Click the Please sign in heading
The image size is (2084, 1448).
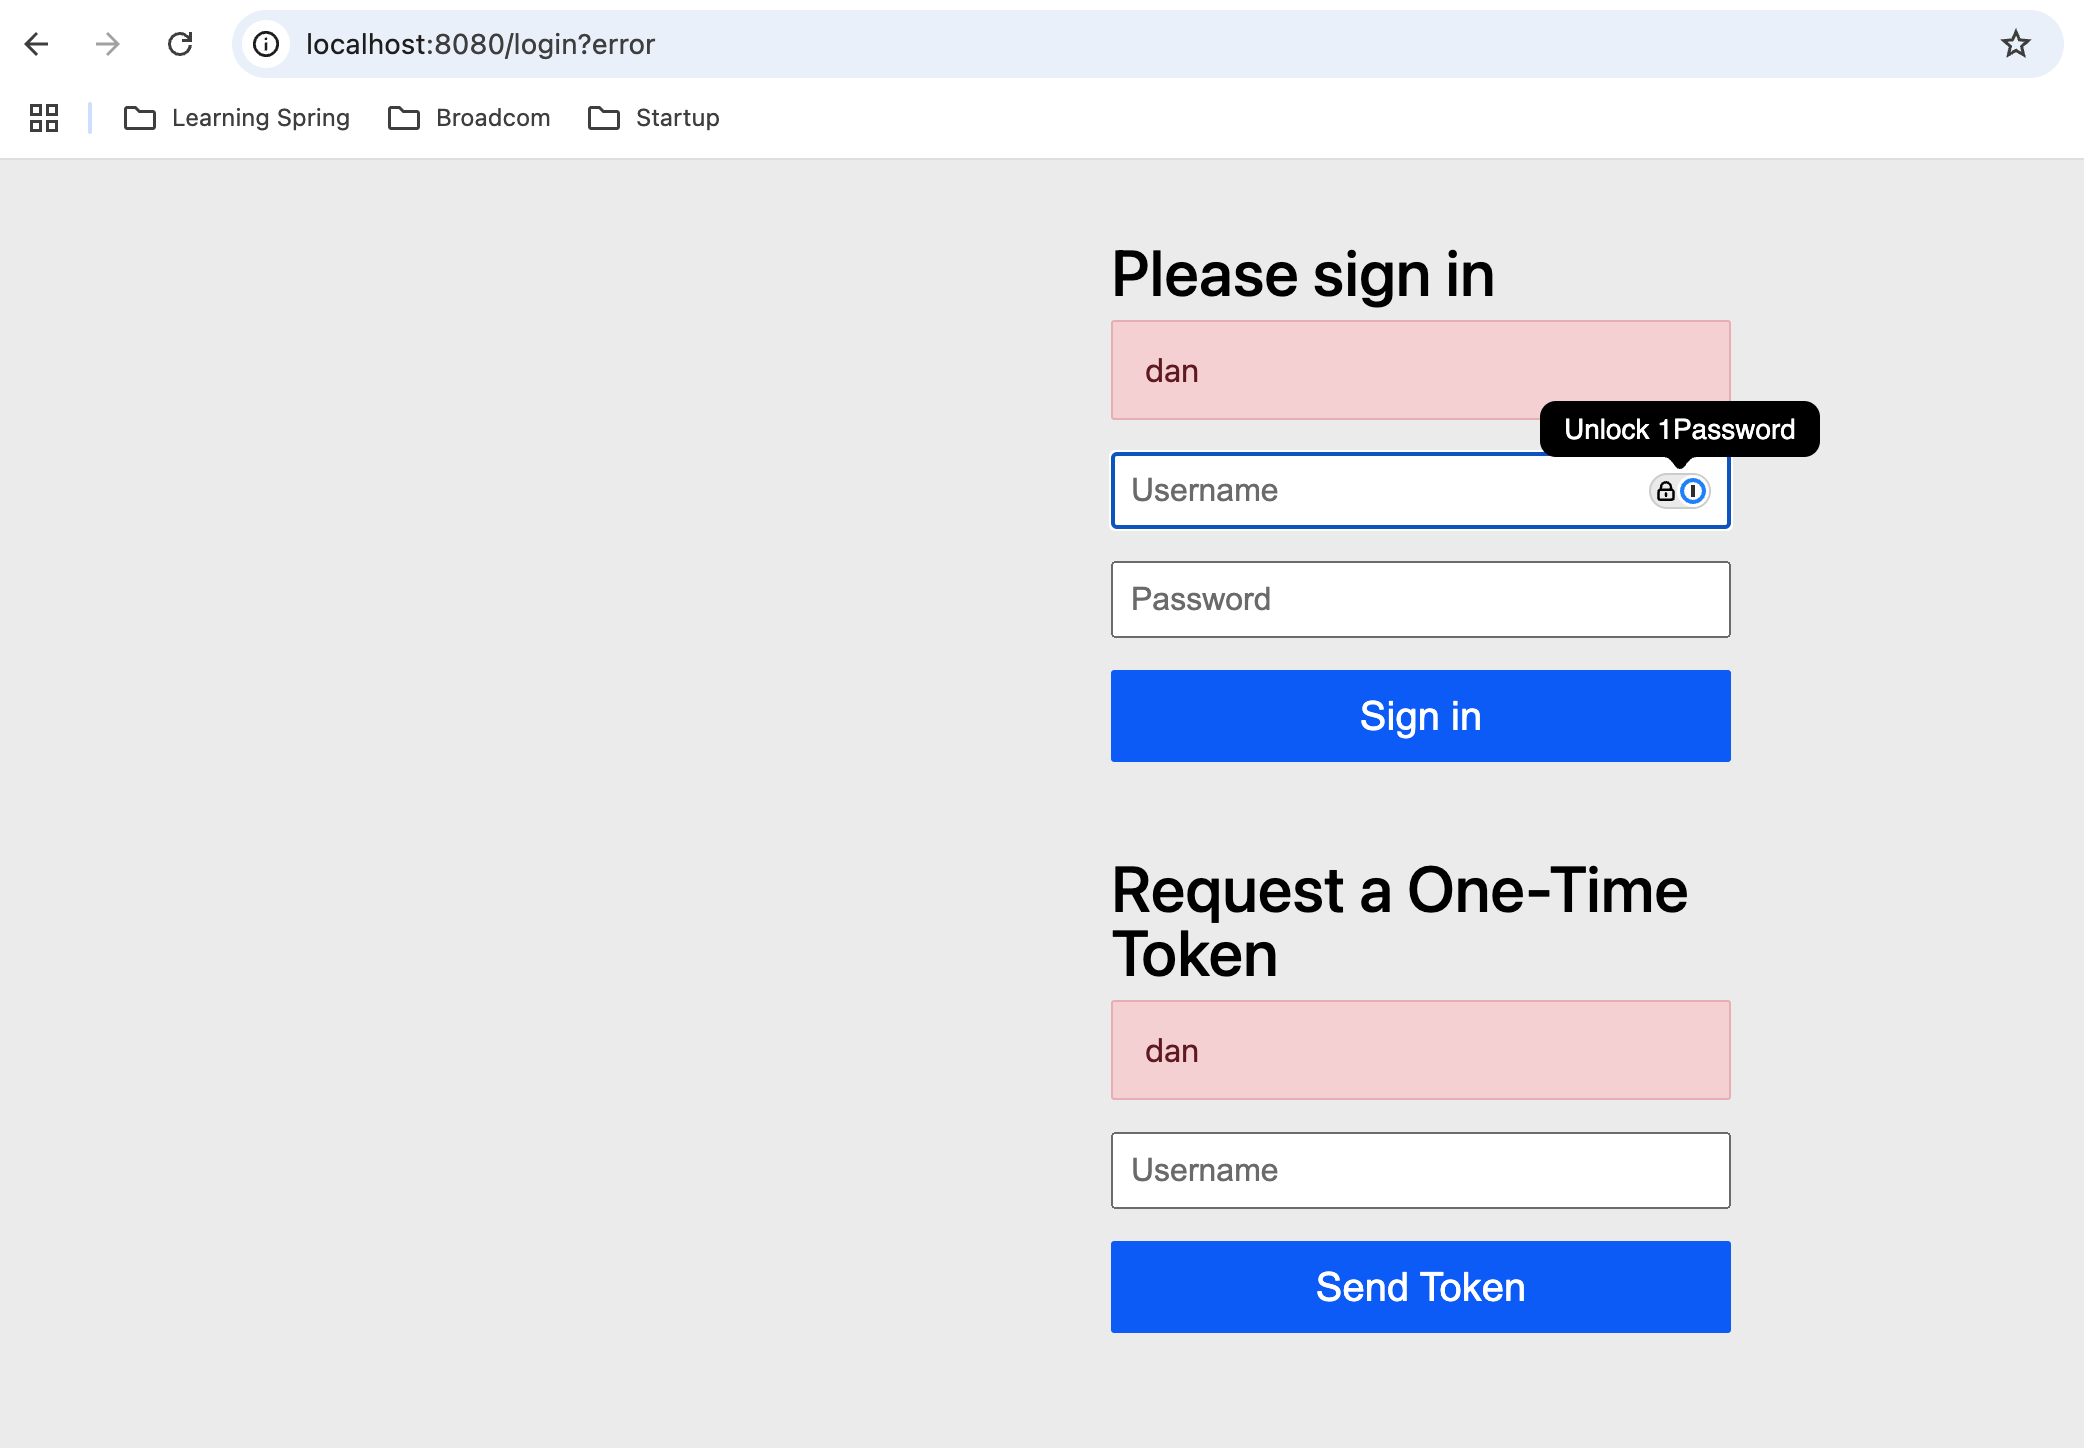[x=1303, y=275]
